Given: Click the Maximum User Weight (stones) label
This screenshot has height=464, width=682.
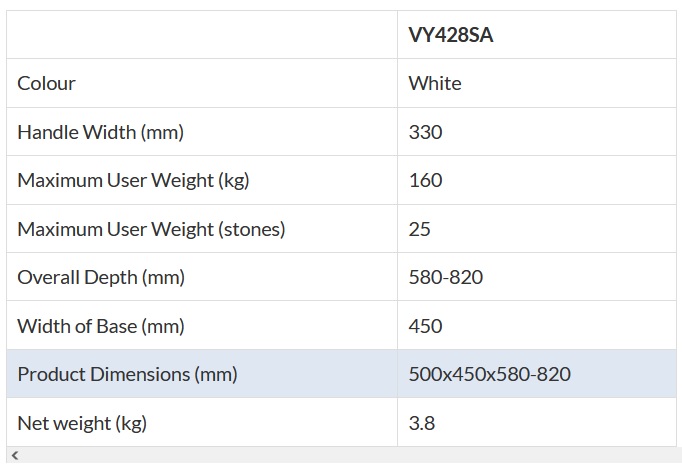Looking at the screenshot, I should pos(151,229).
